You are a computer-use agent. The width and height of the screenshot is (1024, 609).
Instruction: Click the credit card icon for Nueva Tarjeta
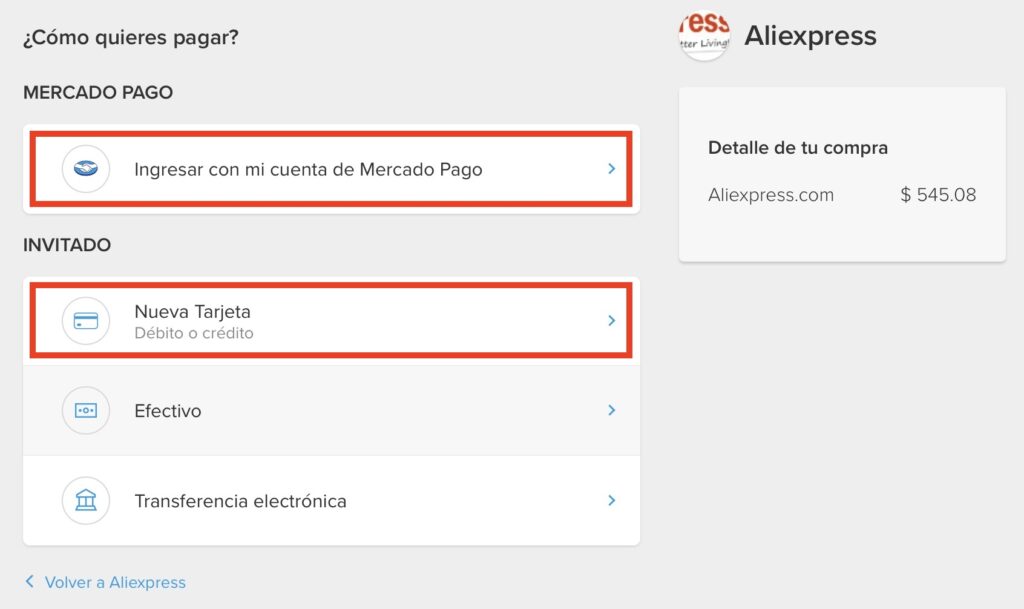point(86,320)
